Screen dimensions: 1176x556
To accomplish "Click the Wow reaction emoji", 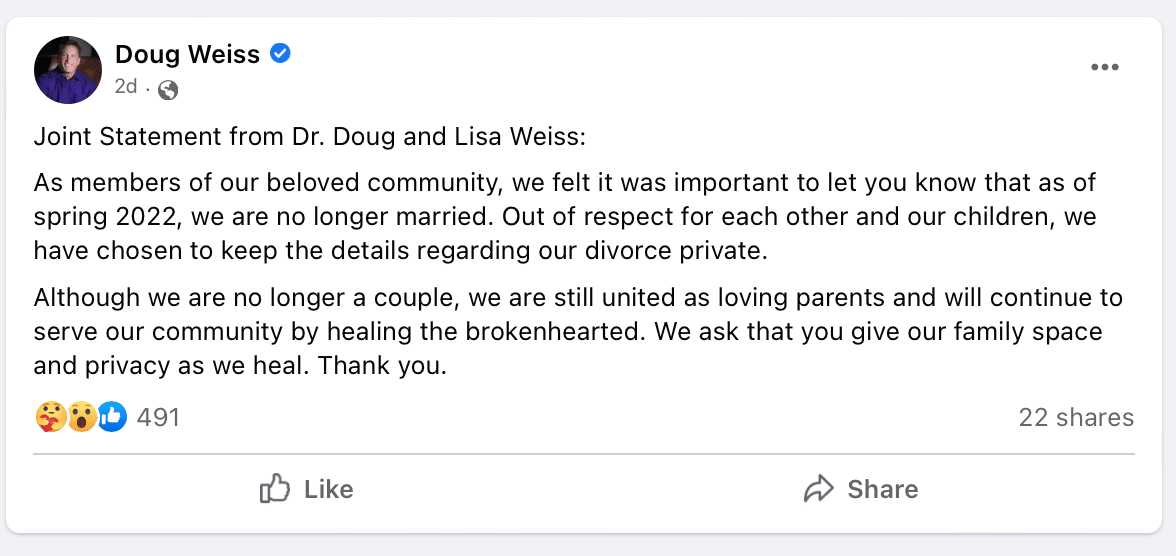I will click(x=82, y=417).
